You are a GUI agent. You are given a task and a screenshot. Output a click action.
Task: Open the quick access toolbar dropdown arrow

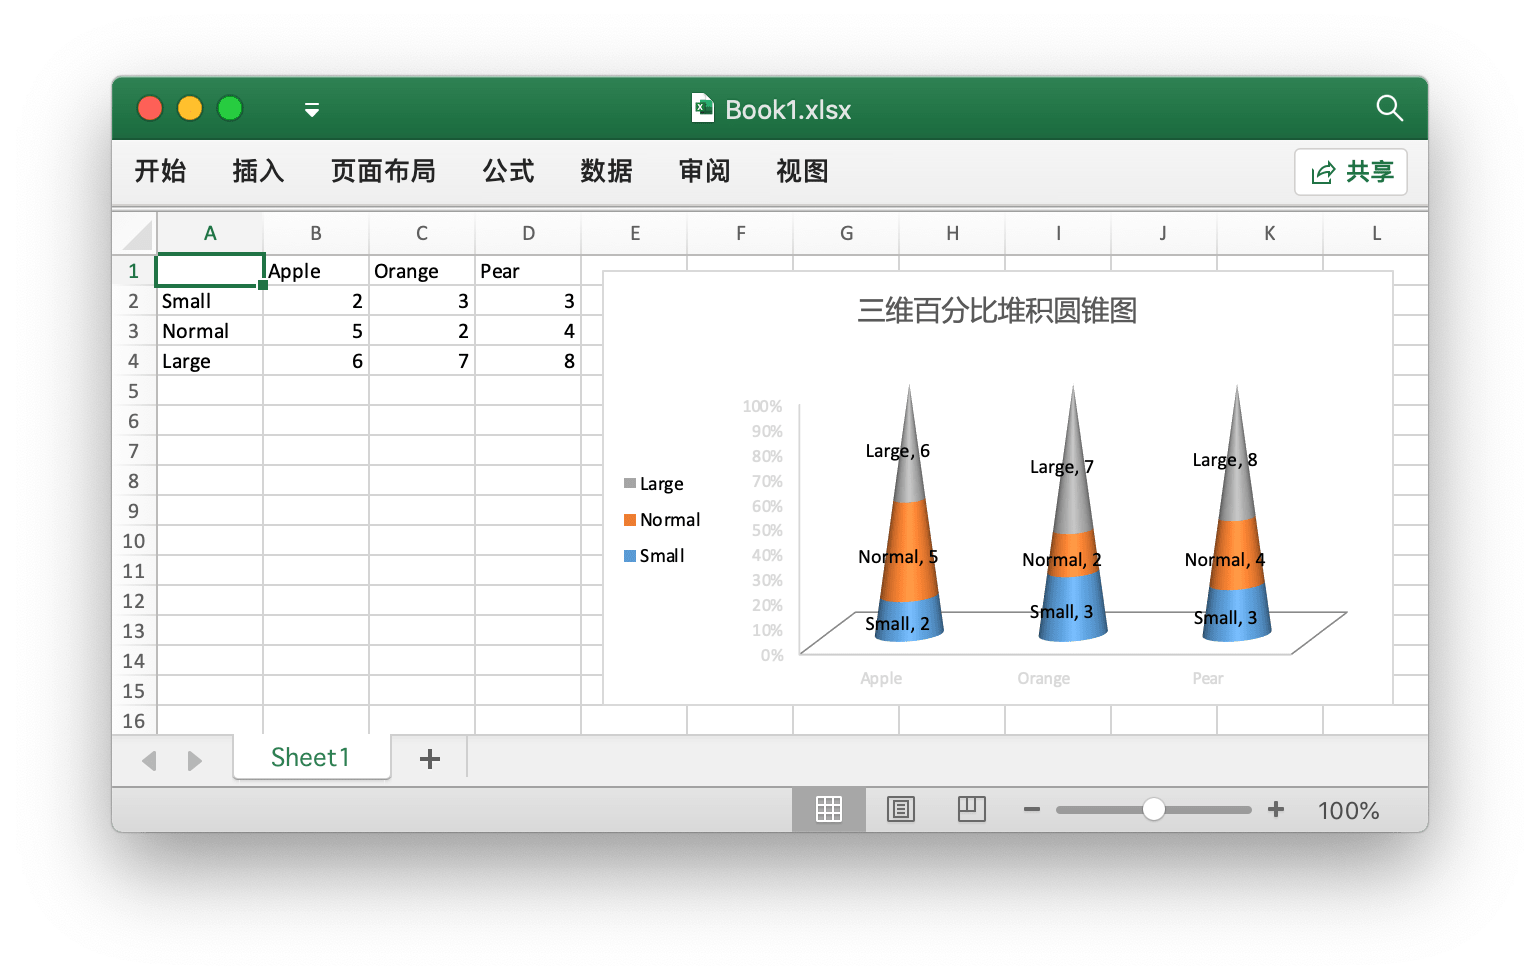pos(312,110)
